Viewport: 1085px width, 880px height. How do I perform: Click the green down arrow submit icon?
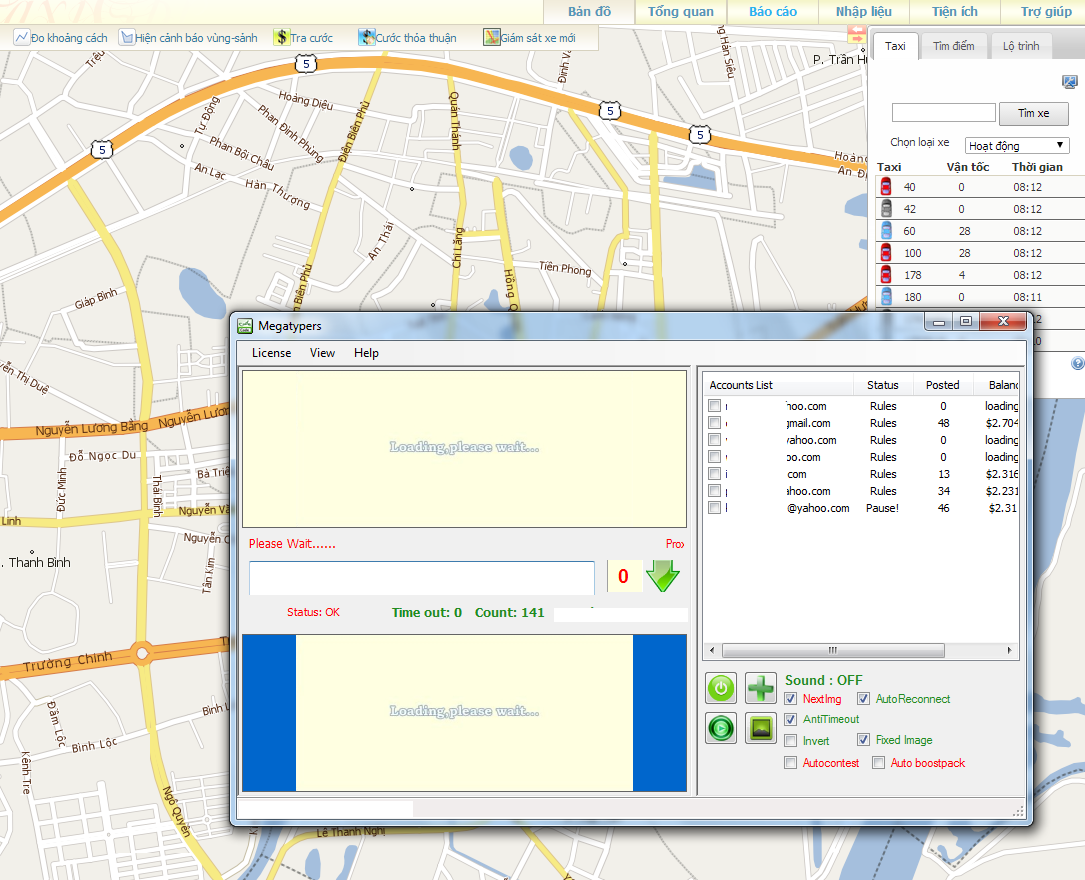[x=662, y=576]
